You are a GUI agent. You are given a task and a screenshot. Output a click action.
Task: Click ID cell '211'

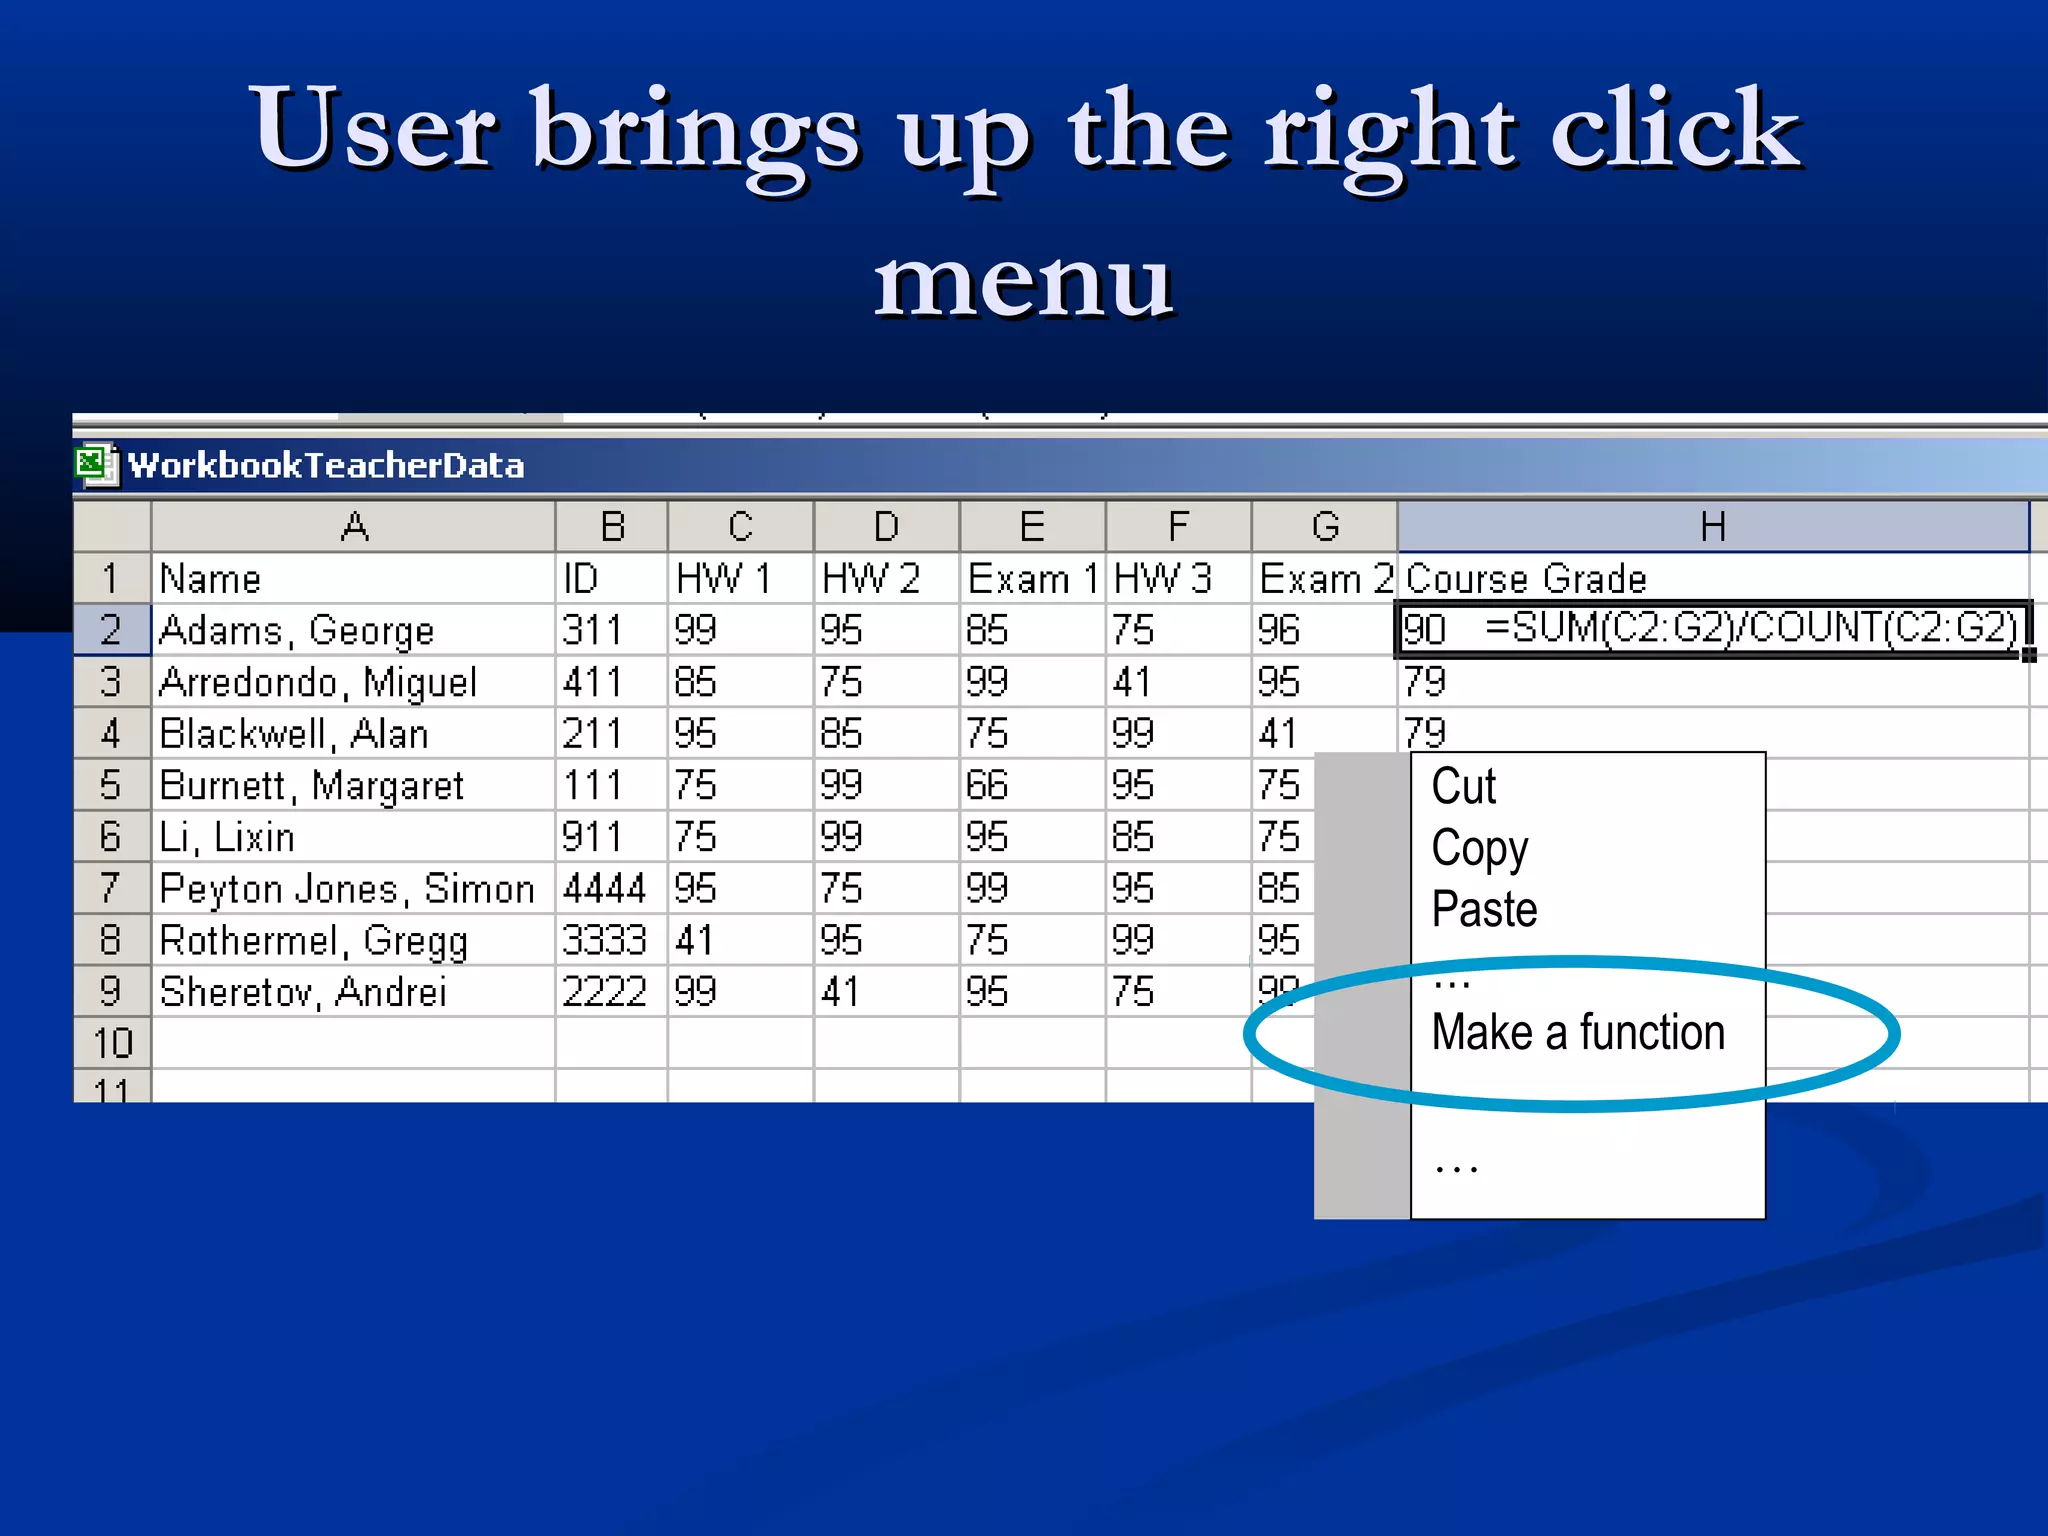[612, 733]
